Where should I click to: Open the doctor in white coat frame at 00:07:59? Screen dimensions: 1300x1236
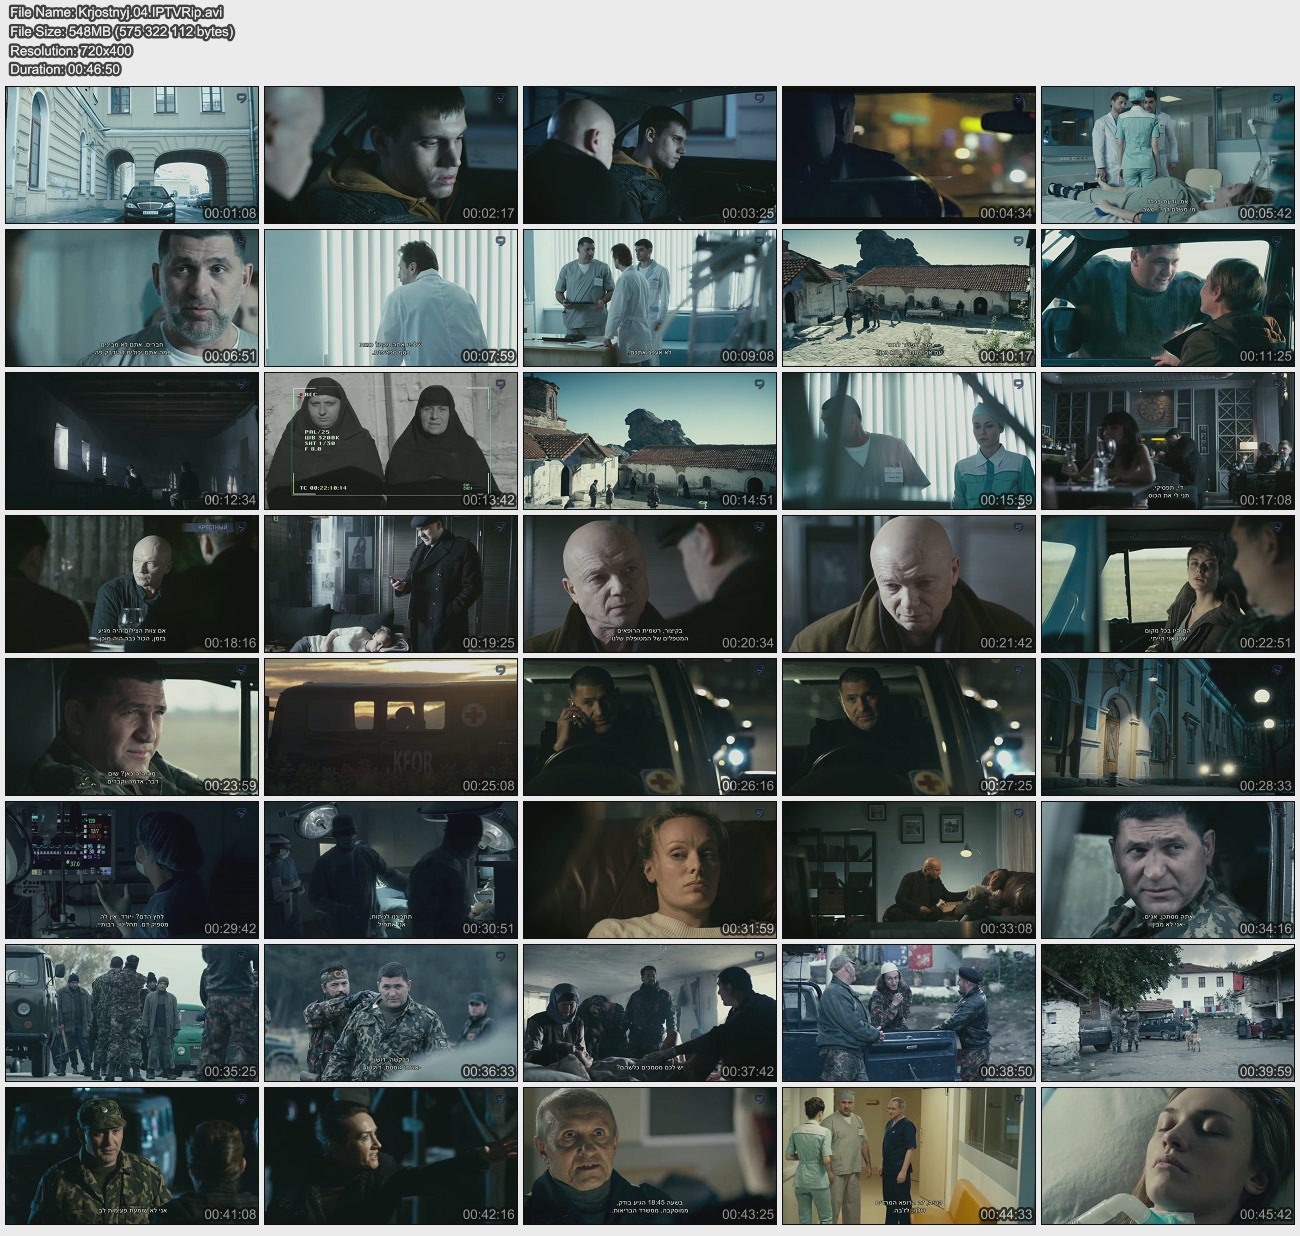tap(391, 298)
